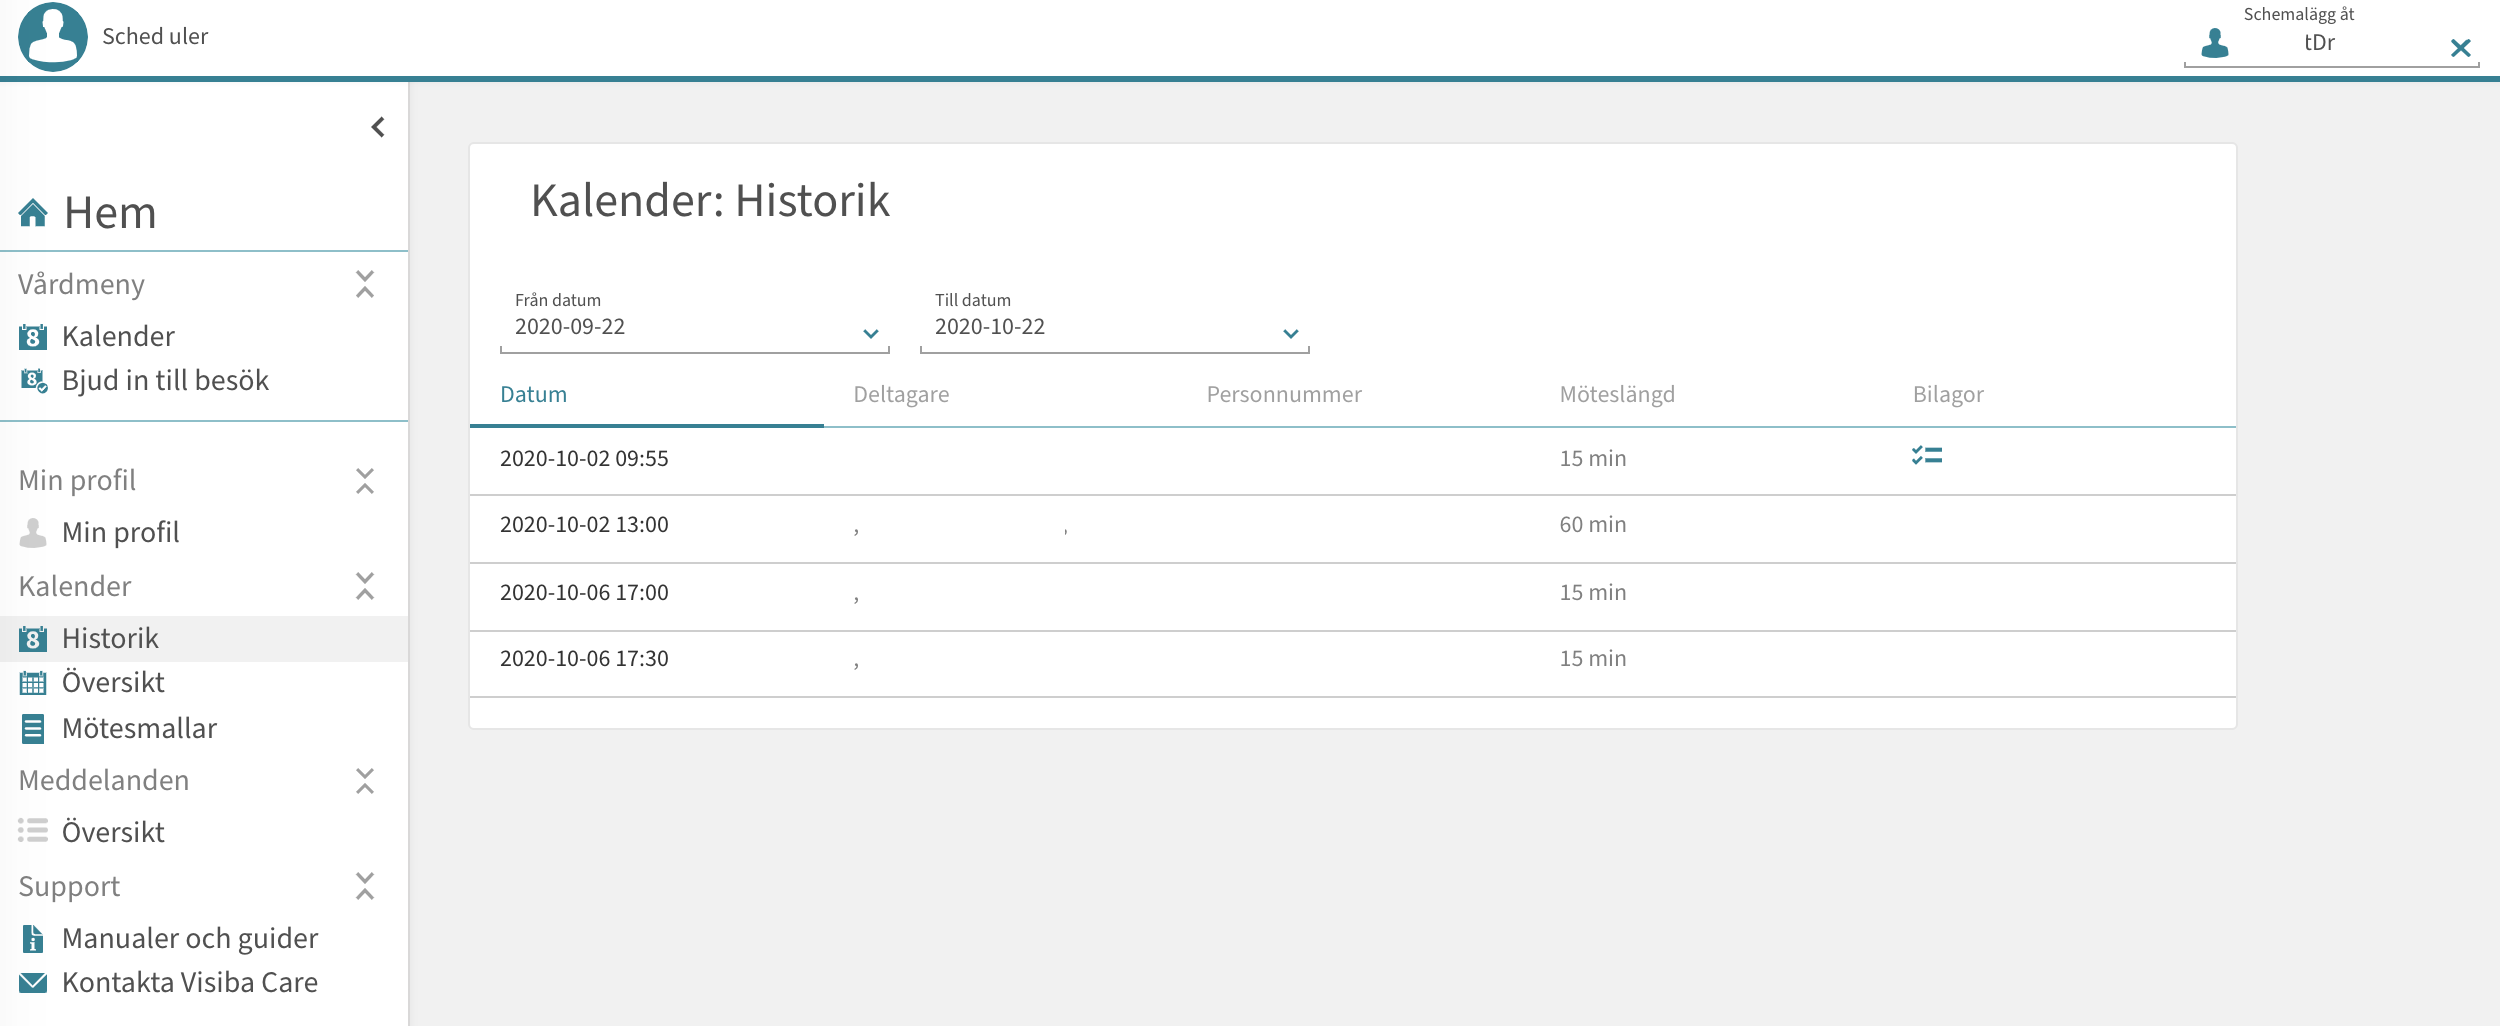Open Kontakta Visiba Care

(190, 983)
